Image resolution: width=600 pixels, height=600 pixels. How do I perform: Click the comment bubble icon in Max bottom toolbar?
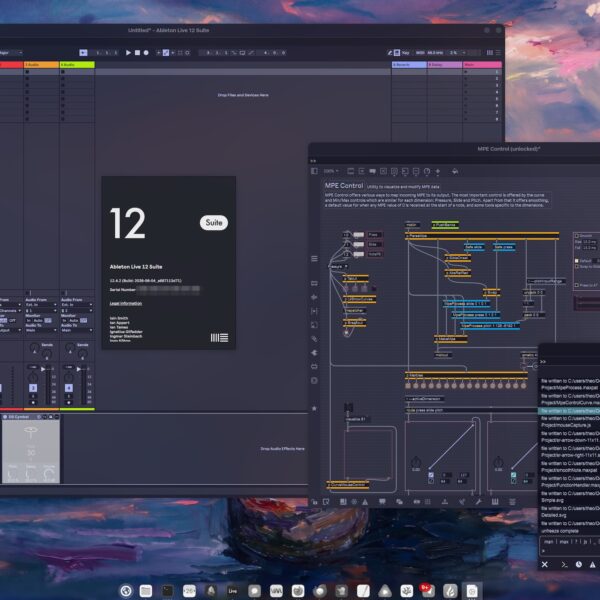click(382, 502)
